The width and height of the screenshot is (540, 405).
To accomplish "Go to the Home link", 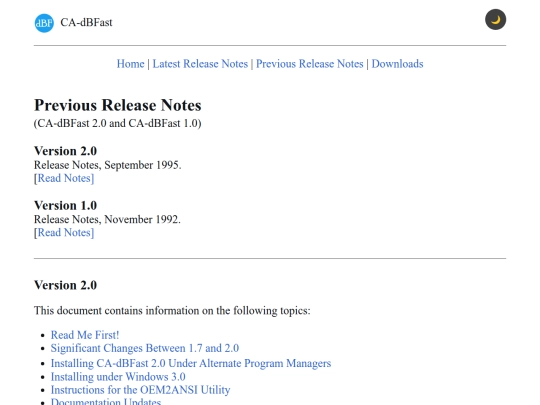I will coord(130,64).
